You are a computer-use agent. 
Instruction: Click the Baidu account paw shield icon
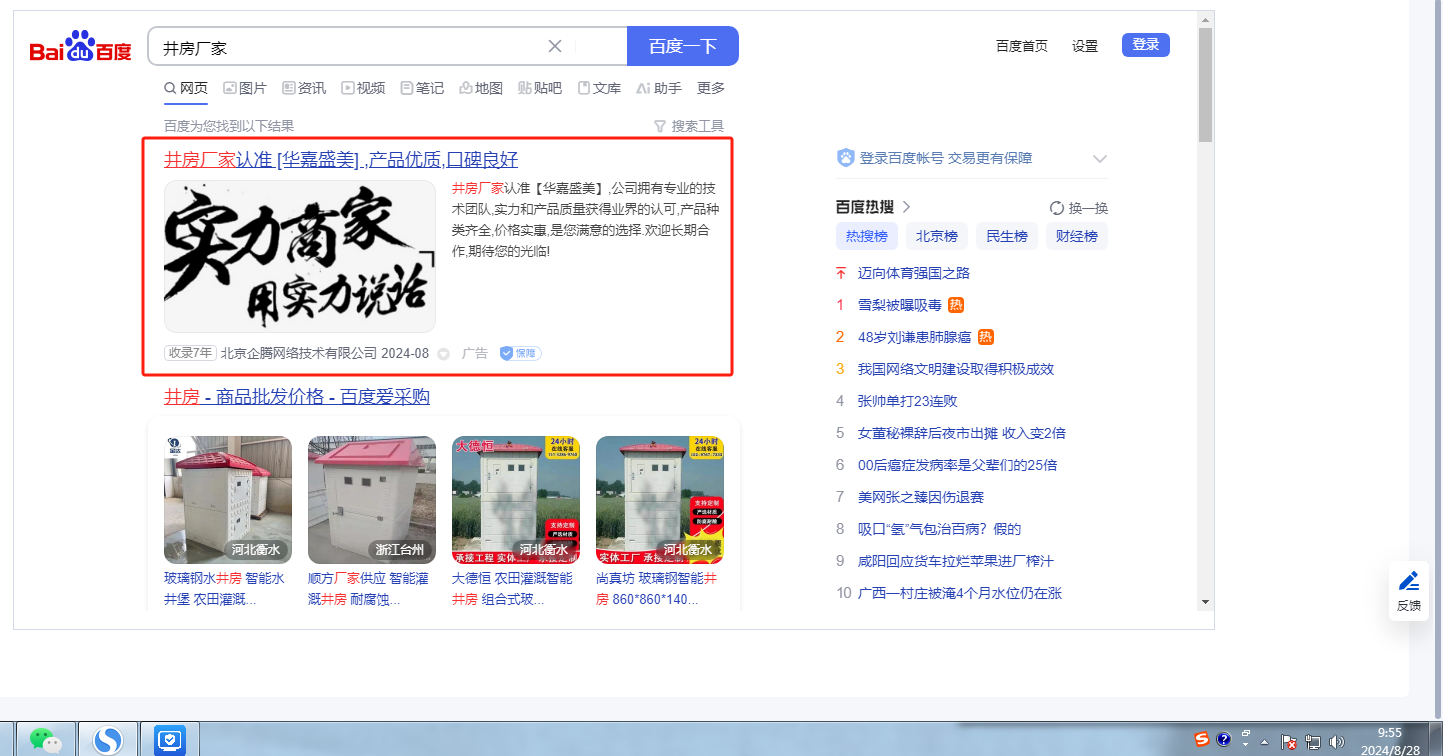845,158
